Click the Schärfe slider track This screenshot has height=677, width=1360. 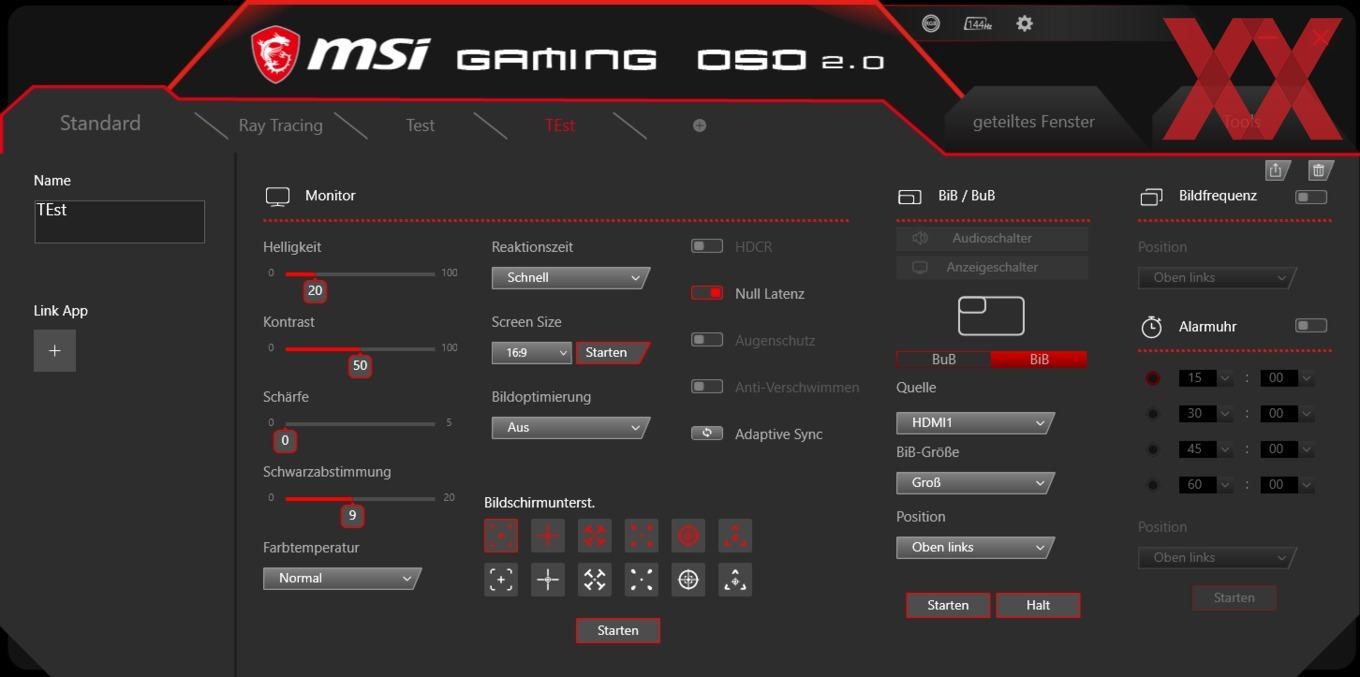coord(360,424)
